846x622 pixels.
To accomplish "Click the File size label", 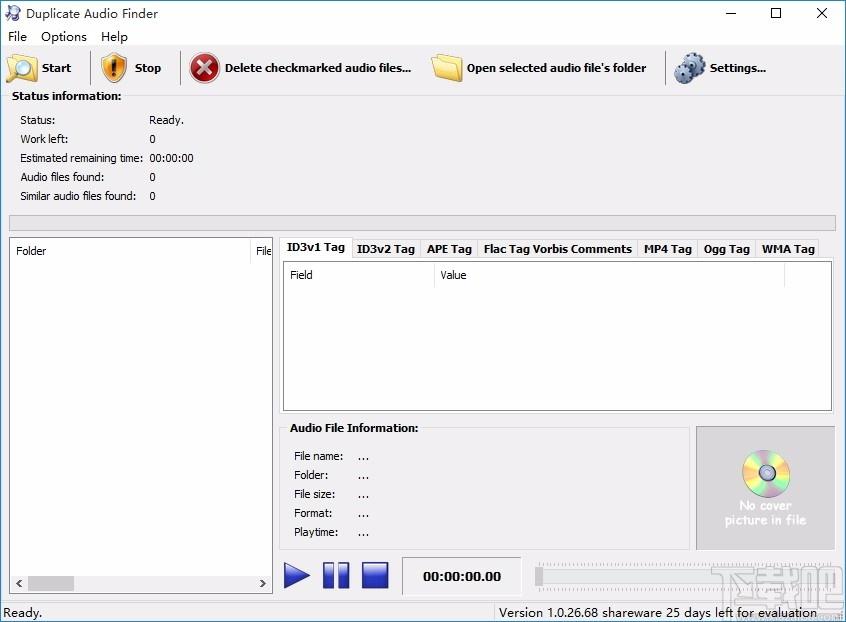I will [x=314, y=494].
